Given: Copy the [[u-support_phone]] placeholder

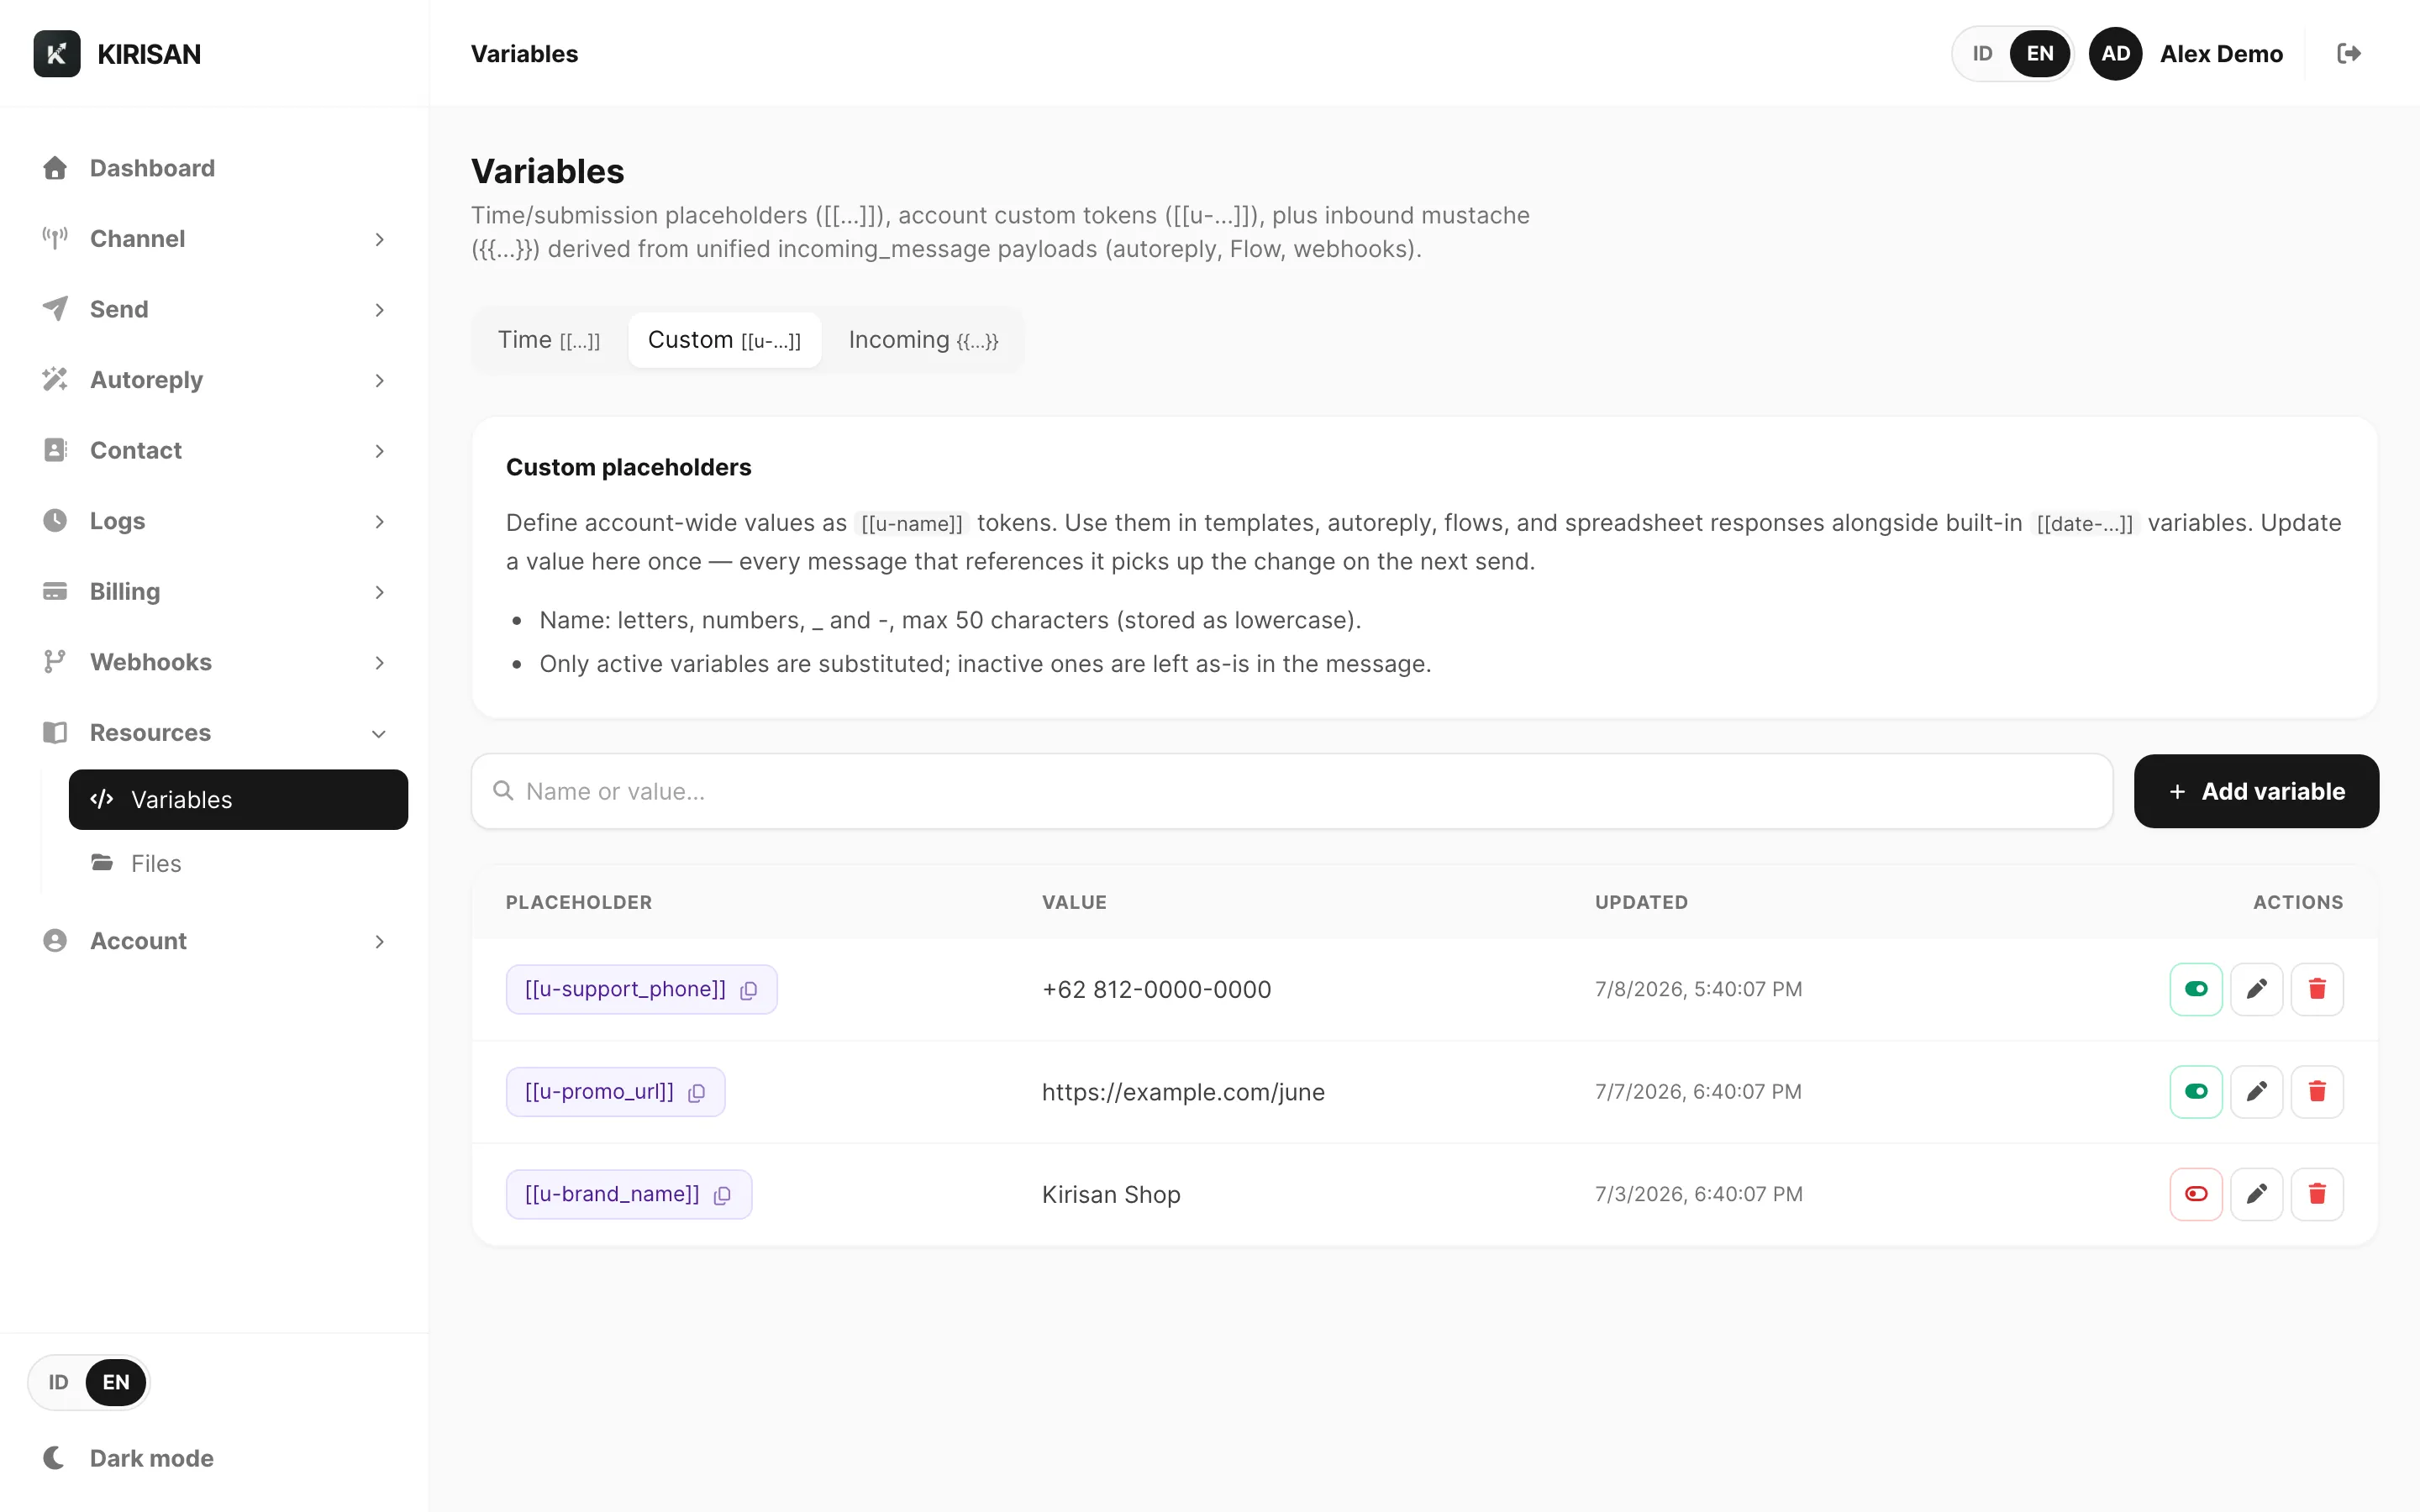Looking at the screenshot, I should tap(749, 990).
